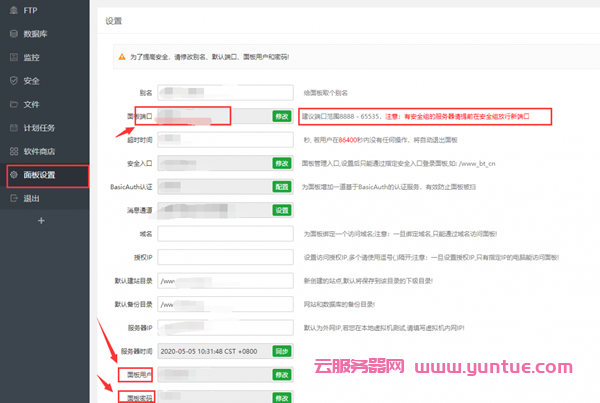Open 数据库 in the sidebar
Image resolution: width=600 pixels, height=403 pixels.
(45, 34)
